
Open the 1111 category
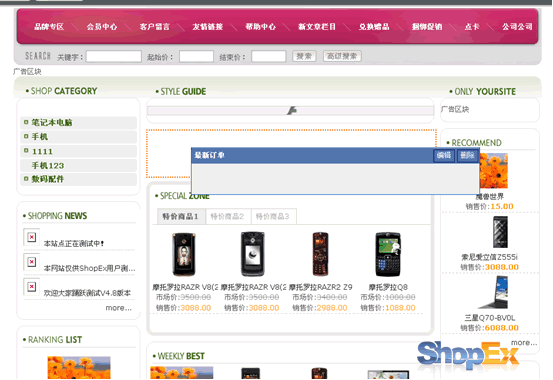pyautogui.click(x=42, y=151)
